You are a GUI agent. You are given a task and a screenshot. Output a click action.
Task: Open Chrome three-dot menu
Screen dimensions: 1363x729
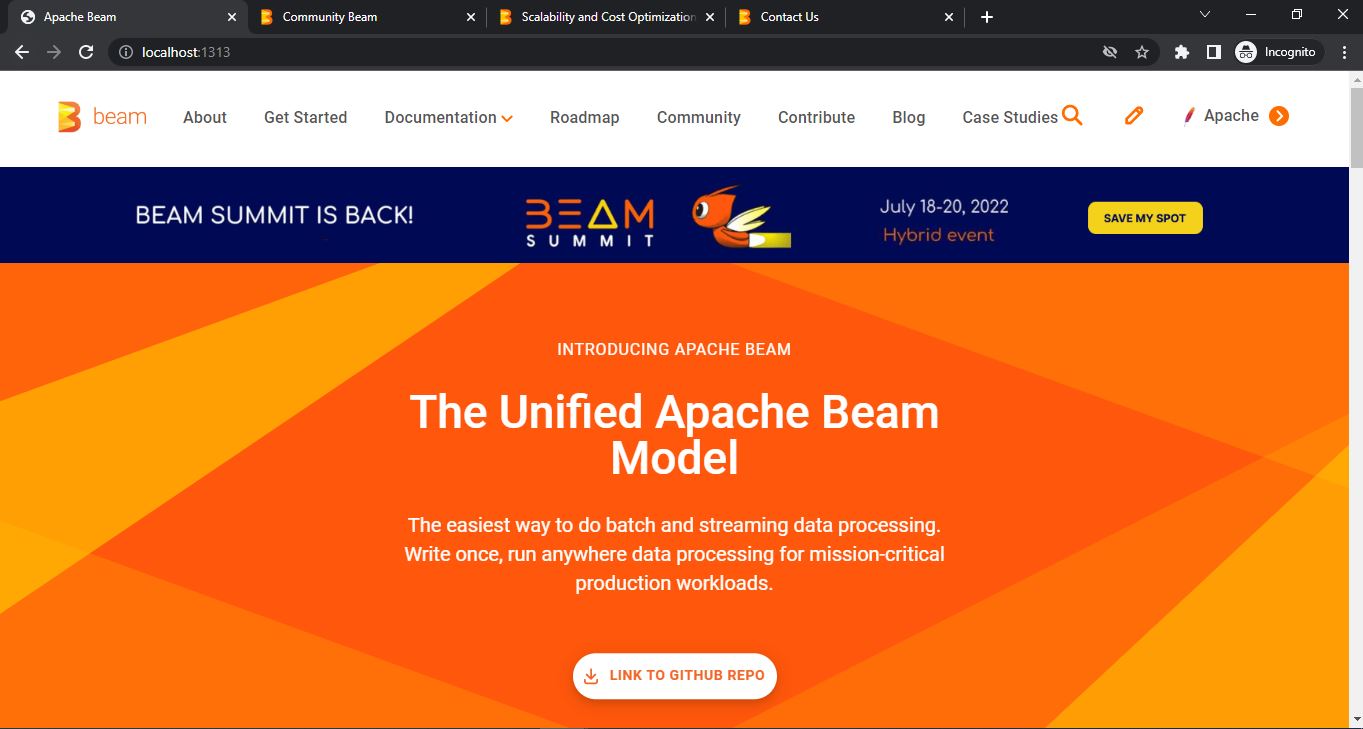pos(1345,52)
